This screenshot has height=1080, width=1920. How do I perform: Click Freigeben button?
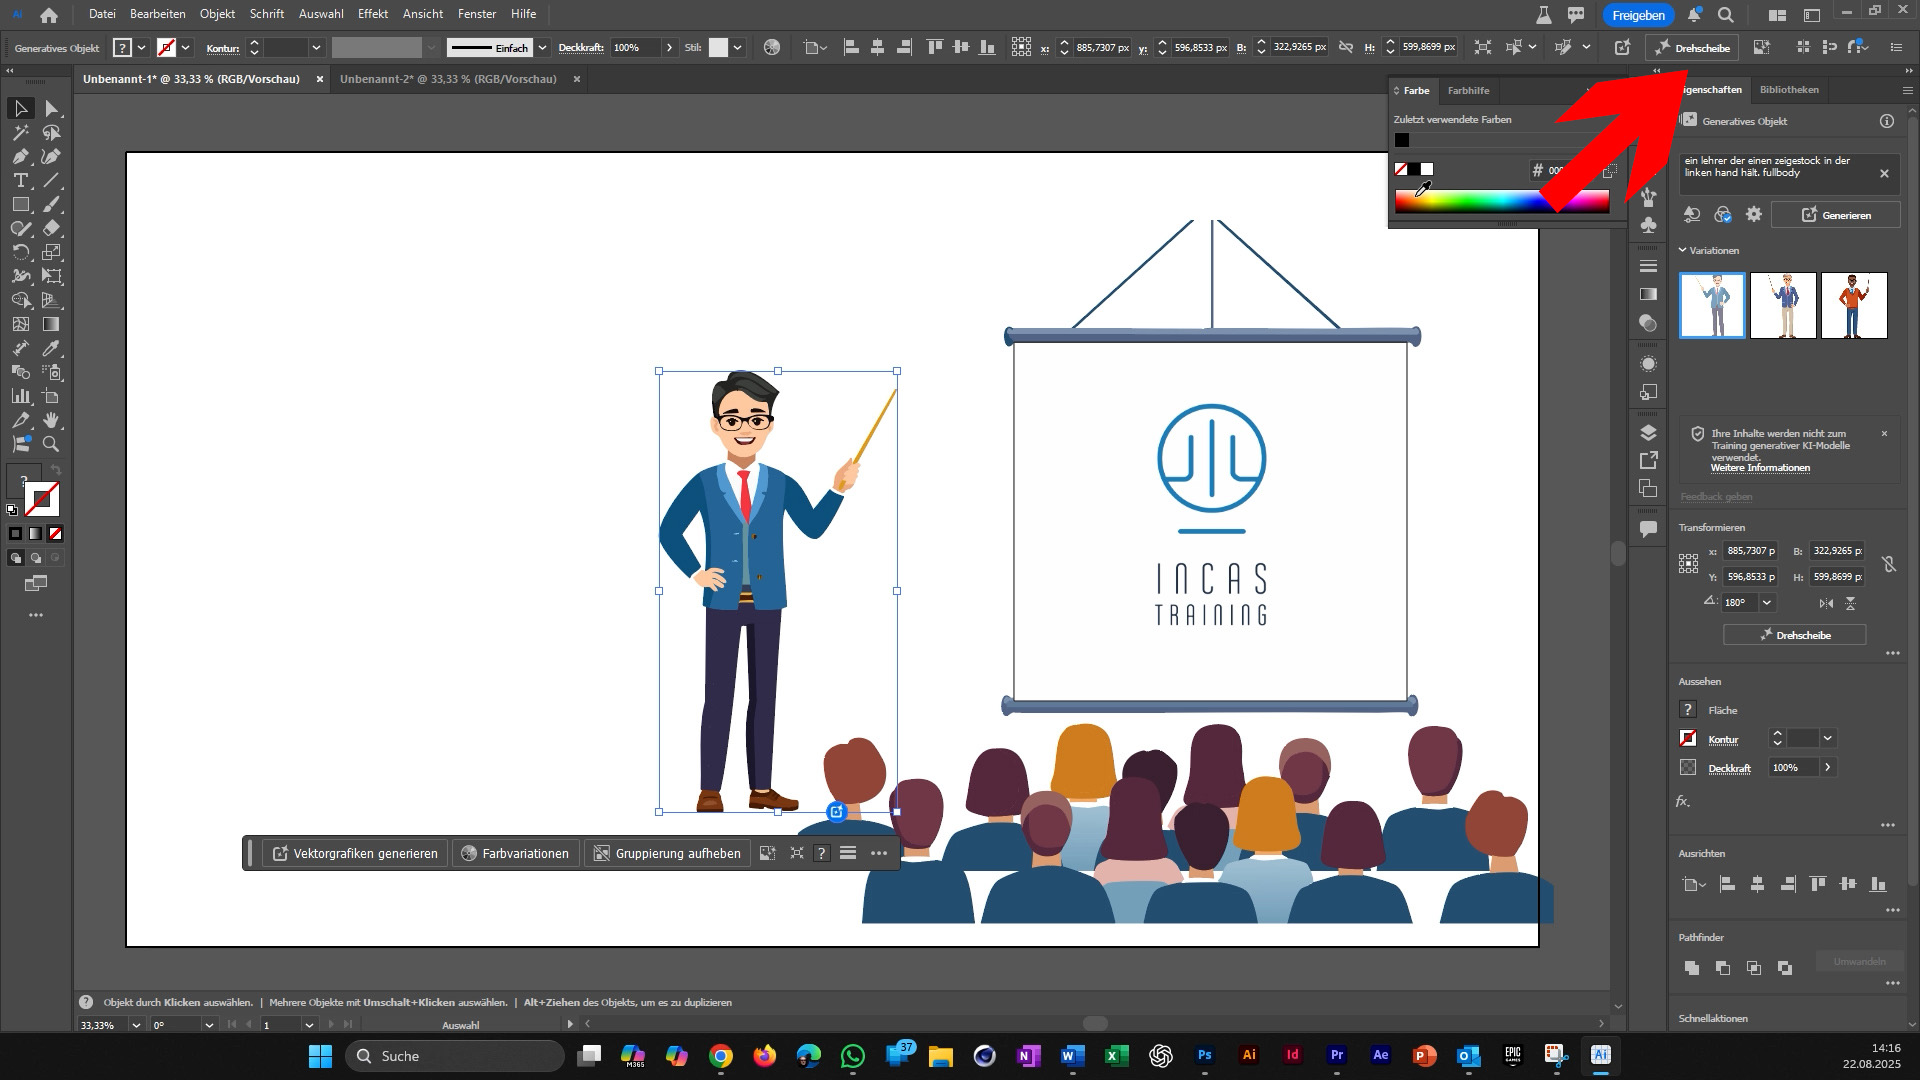tap(1638, 15)
